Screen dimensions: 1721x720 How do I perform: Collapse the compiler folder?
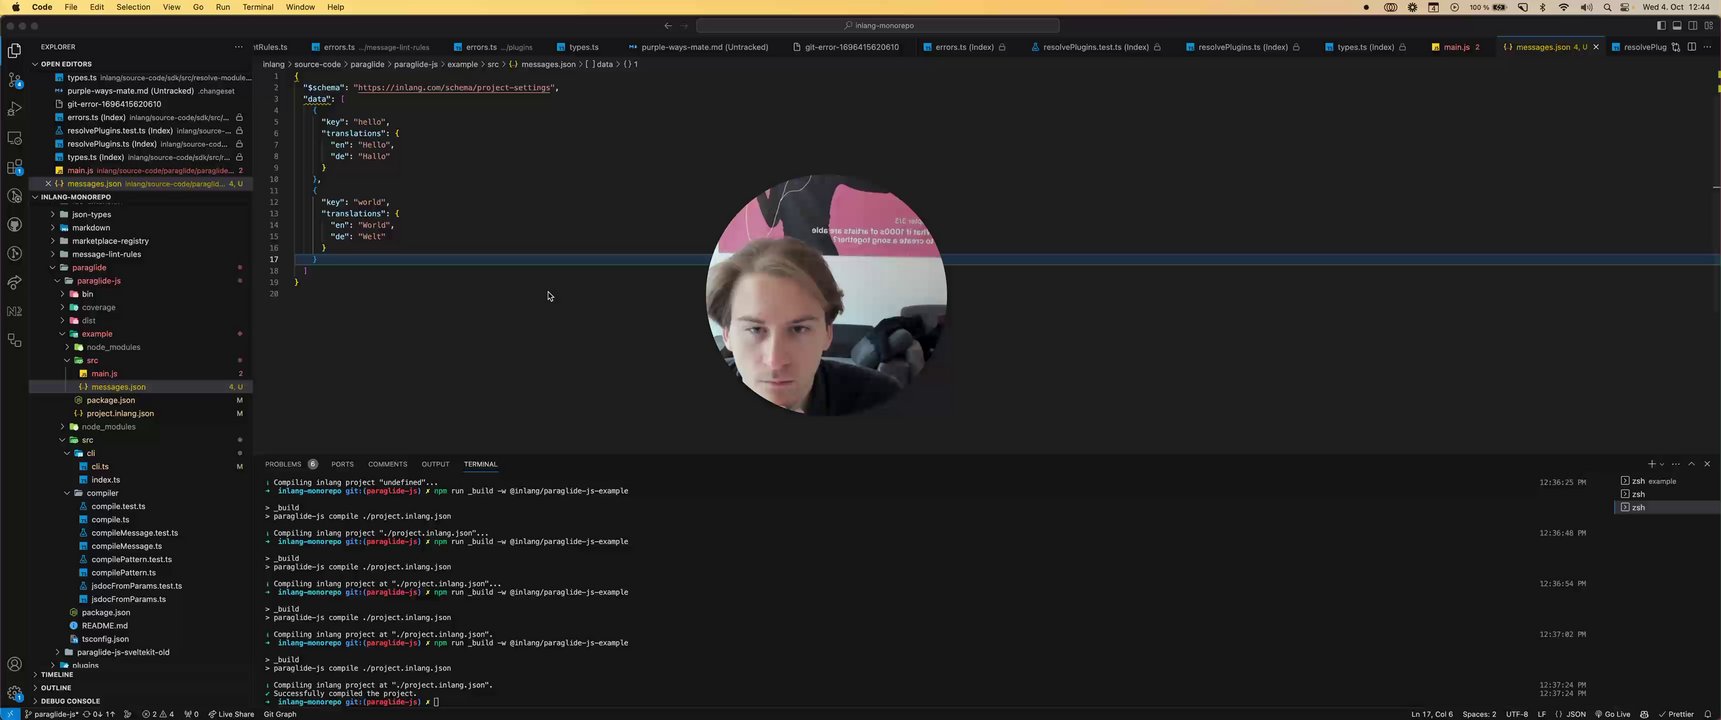(x=102, y=493)
